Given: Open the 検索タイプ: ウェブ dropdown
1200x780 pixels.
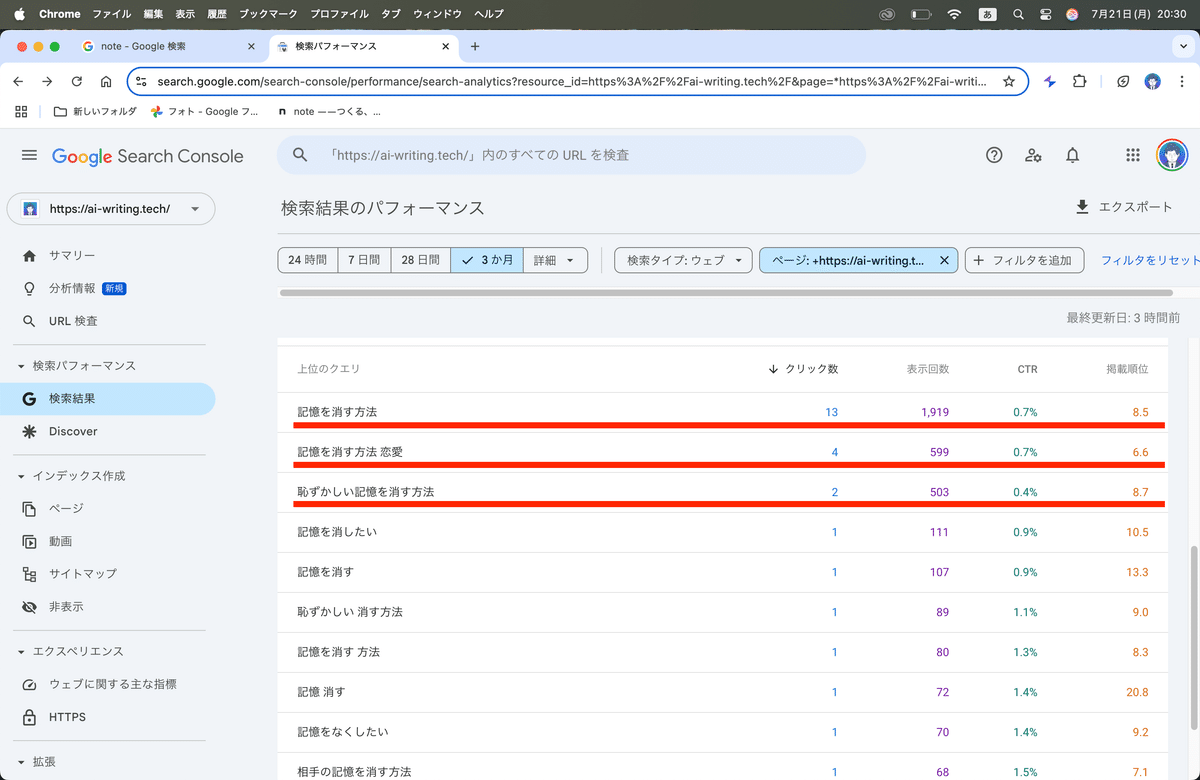Looking at the screenshot, I should pyautogui.click(x=683, y=260).
